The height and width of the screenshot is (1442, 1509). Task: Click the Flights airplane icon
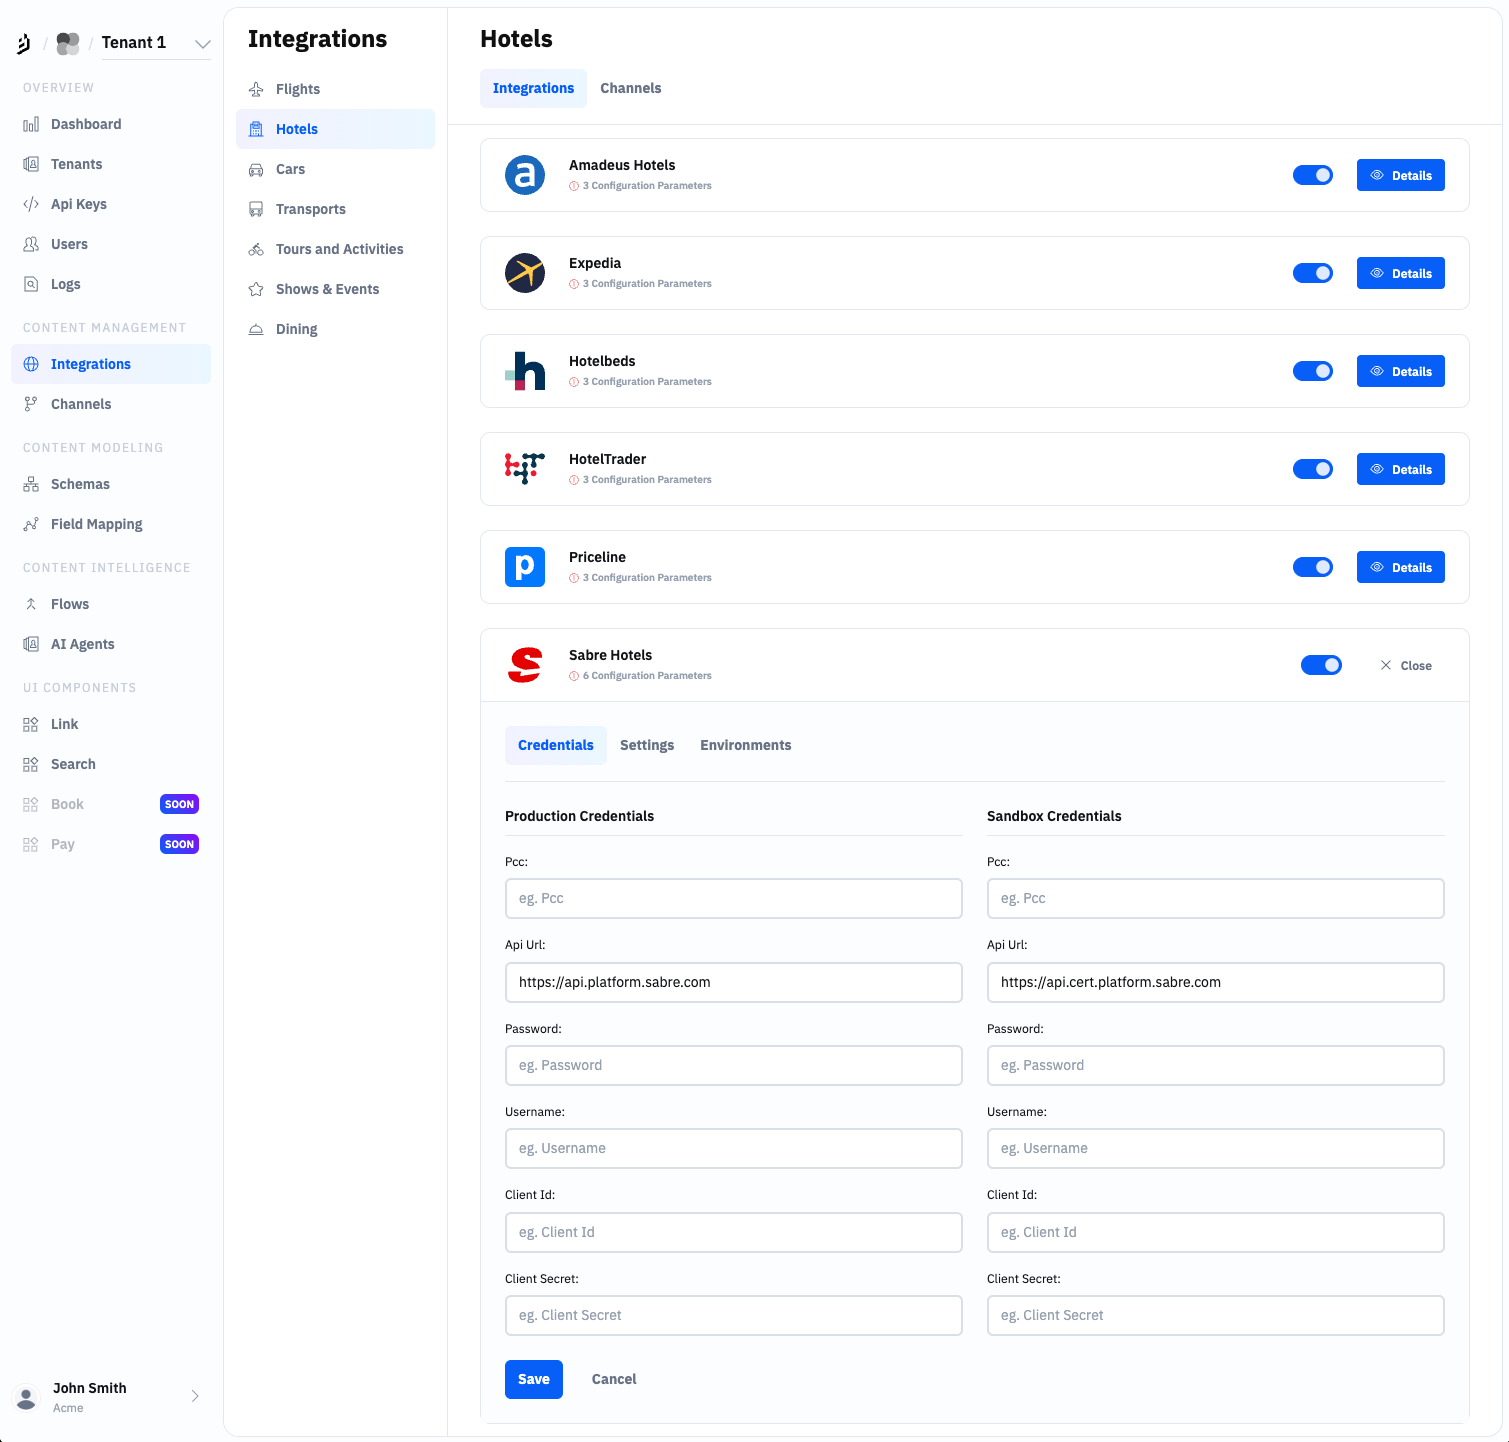[256, 89]
